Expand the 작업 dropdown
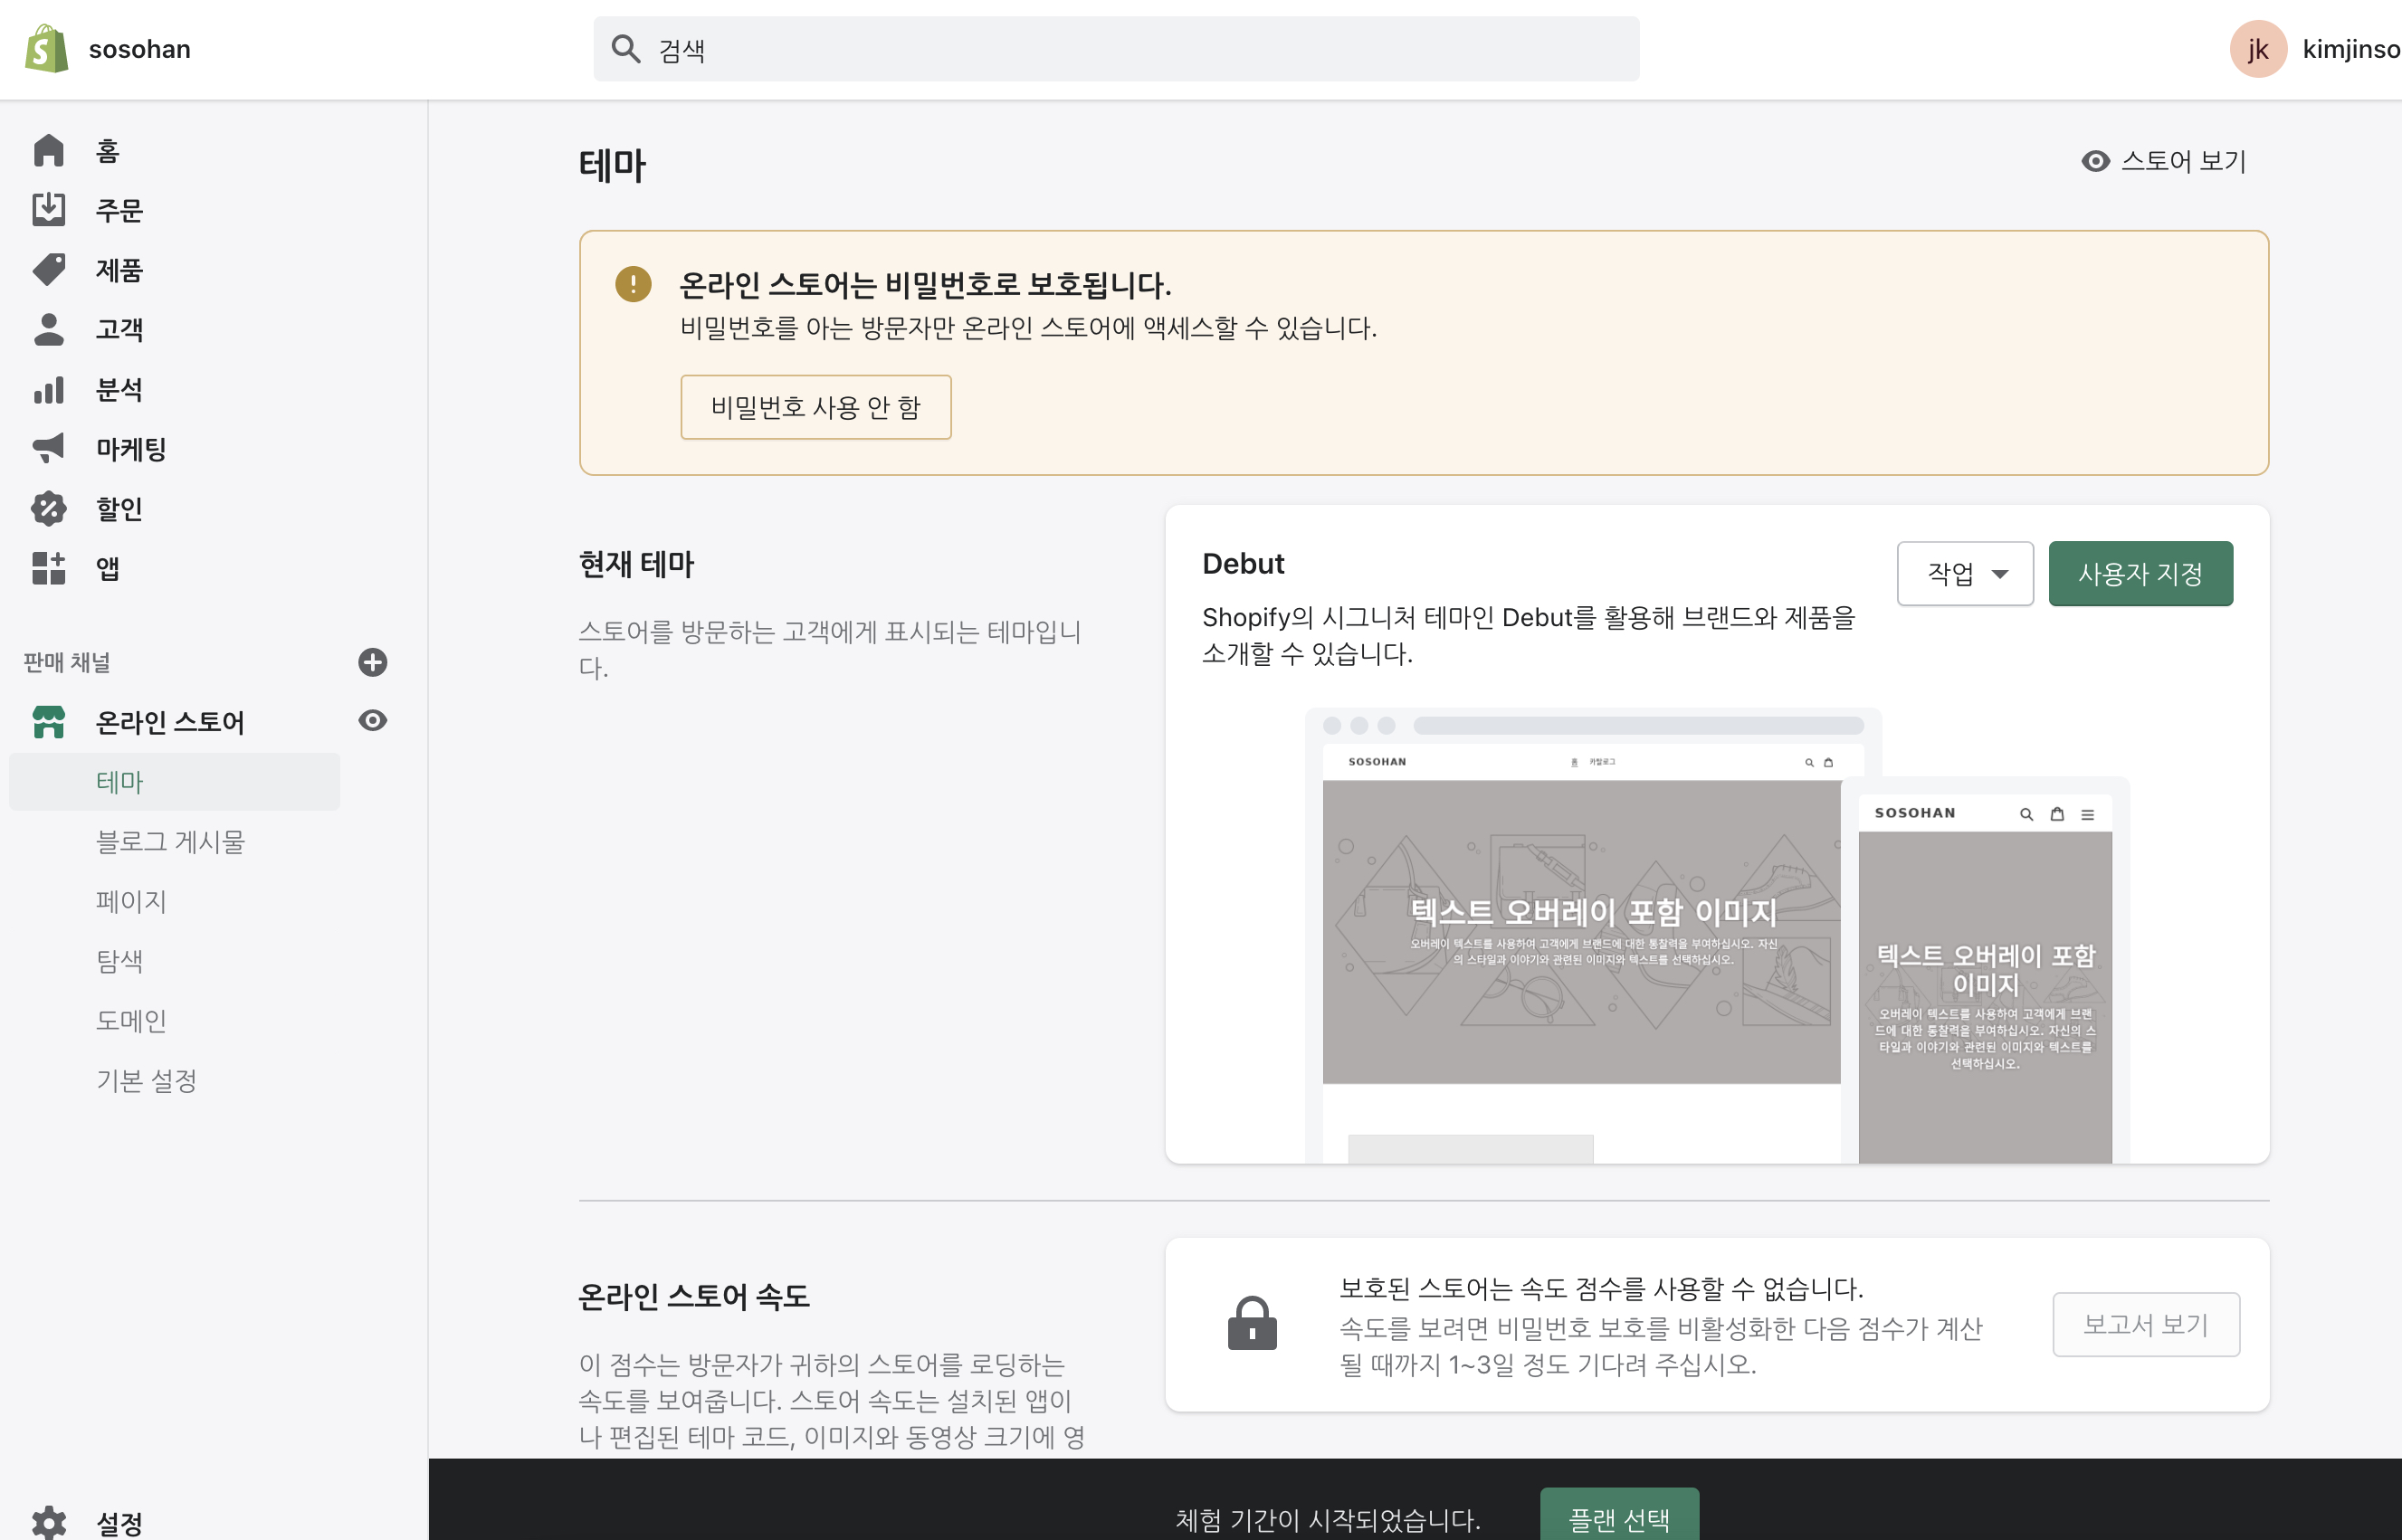Viewport: 2402px width, 1540px height. tap(1964, 574)
